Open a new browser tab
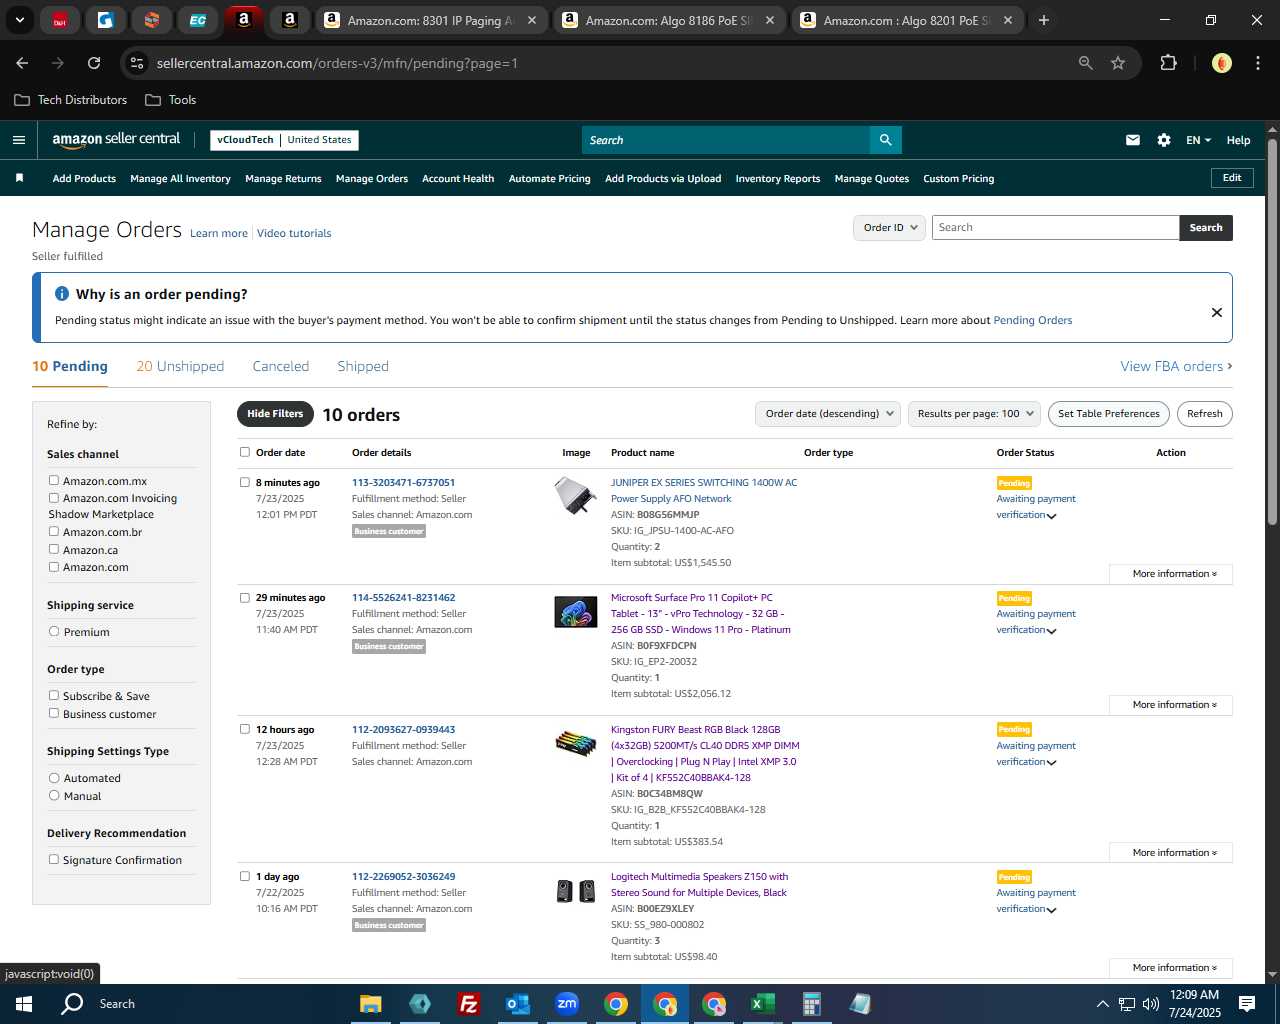The image size is (1280, 1024). pyautogui.click(x=1044, y=20)
